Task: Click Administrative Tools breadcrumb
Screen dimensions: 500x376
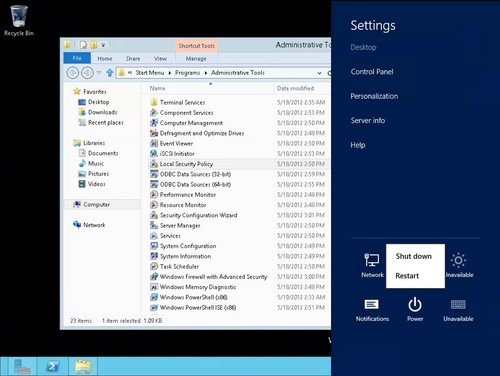Action: [x=238, y=73]
